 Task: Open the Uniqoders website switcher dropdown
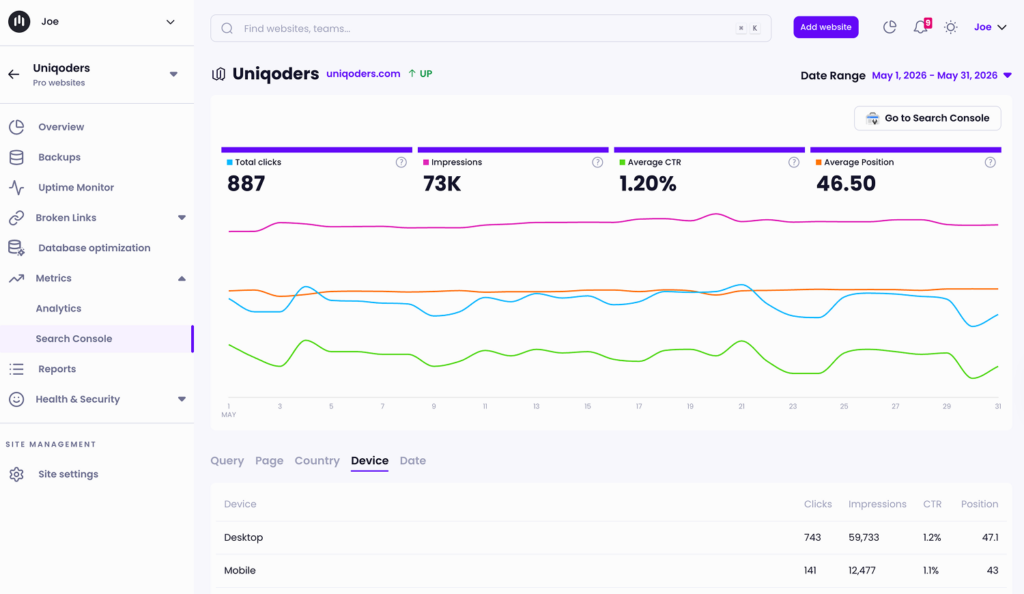pyautogui.click(x=174, y=74)
